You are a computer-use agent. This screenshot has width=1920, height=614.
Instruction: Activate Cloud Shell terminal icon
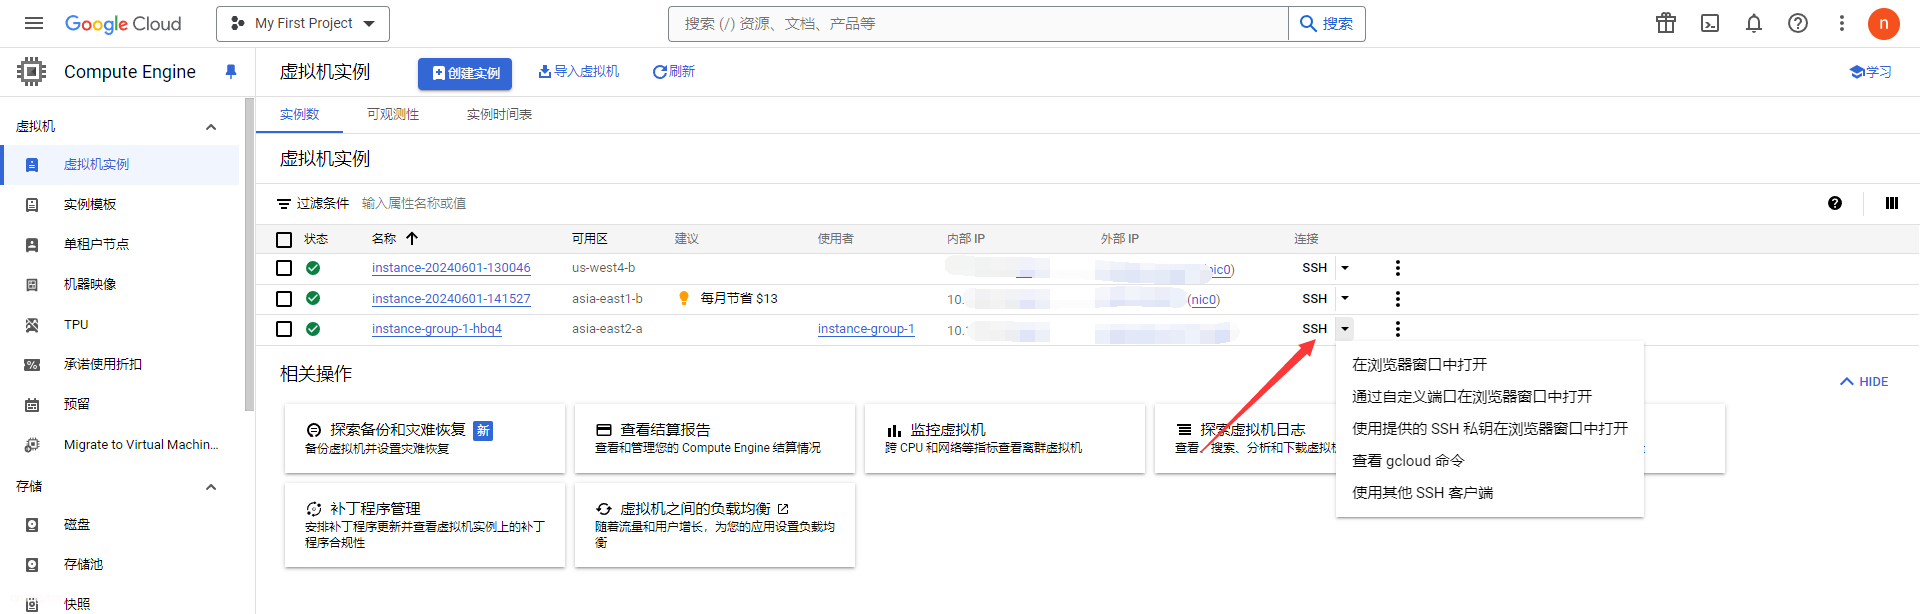(x=1710, y=23)
